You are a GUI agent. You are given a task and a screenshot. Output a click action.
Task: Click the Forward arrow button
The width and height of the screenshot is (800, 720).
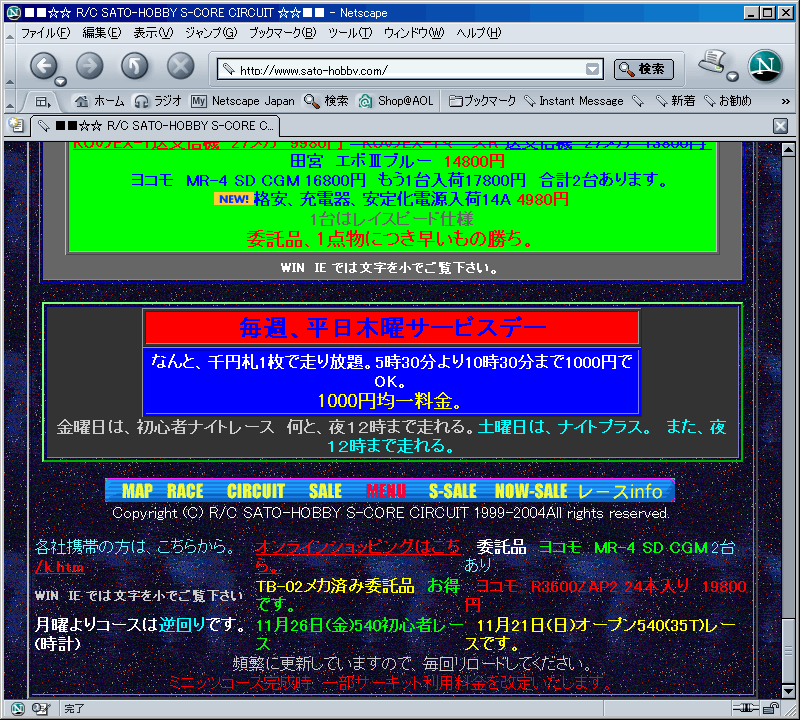point(89,66)
